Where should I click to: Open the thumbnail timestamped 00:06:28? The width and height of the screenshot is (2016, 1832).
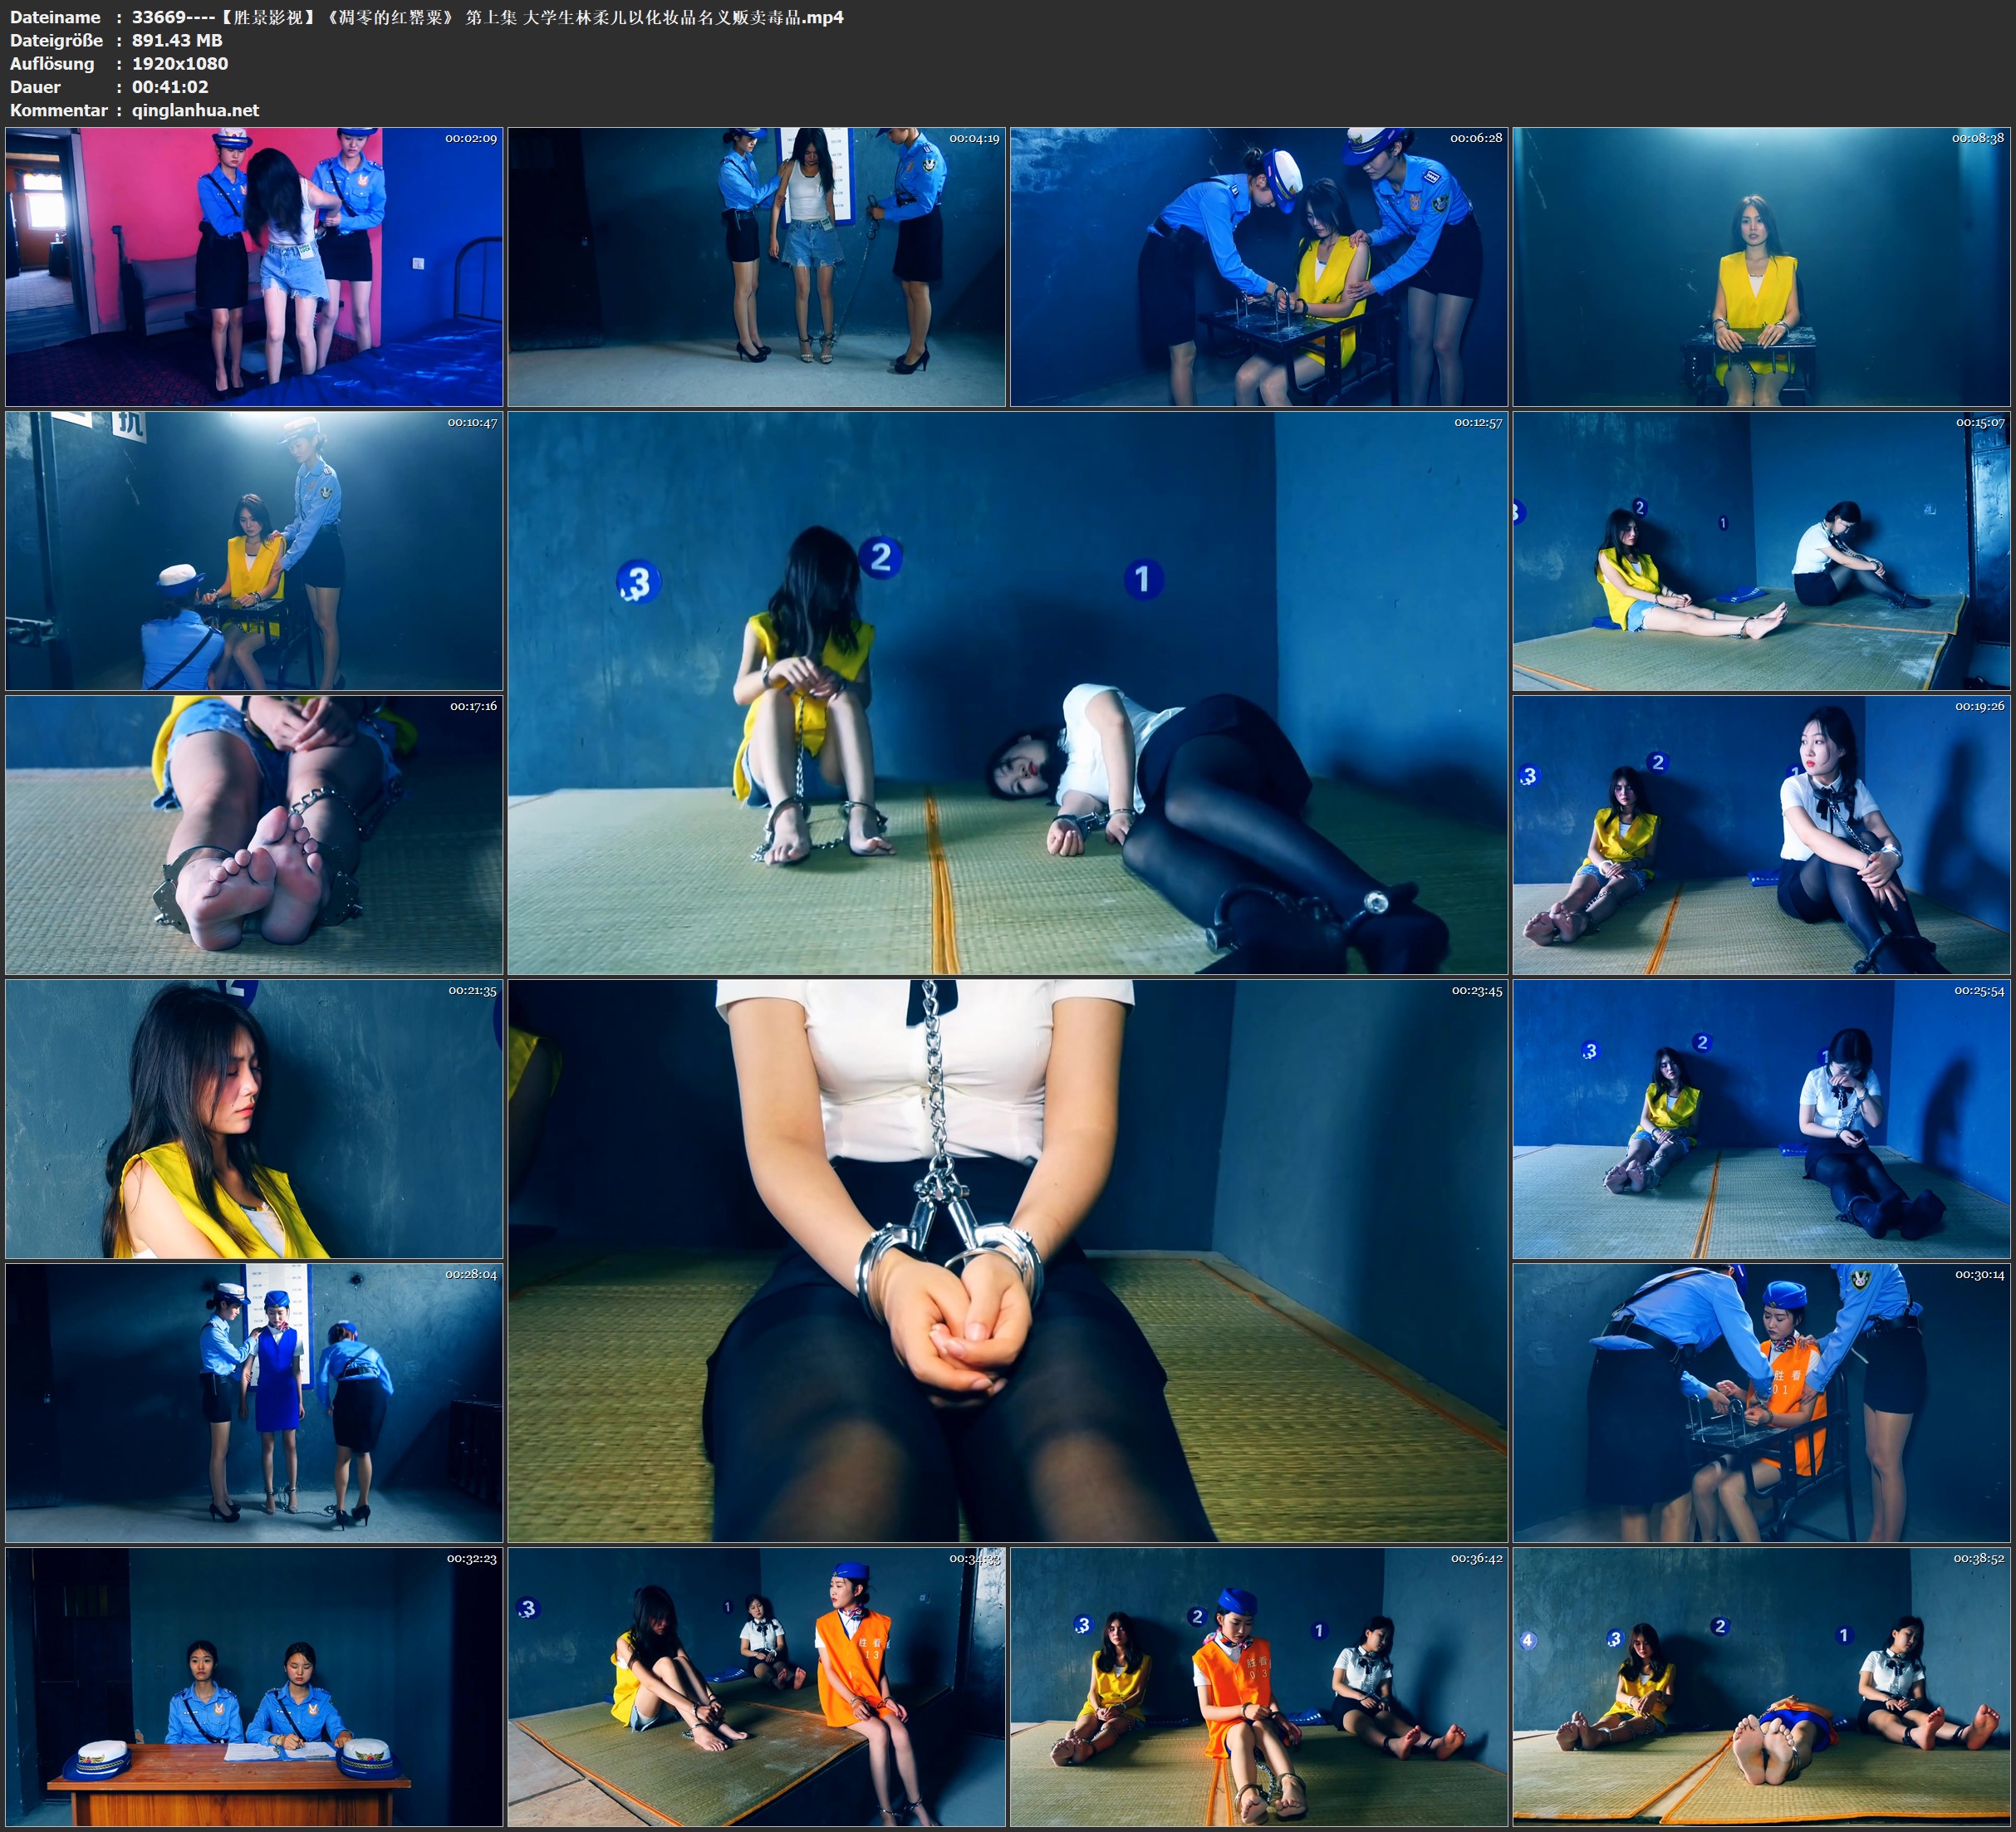tap(1258, 266)
